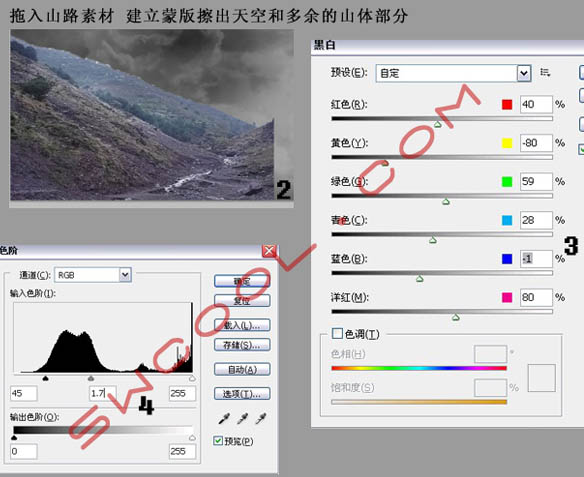Click the cyan 青色(C) slider handle
The height and width of the screenshot is (477, 584).
433,240
